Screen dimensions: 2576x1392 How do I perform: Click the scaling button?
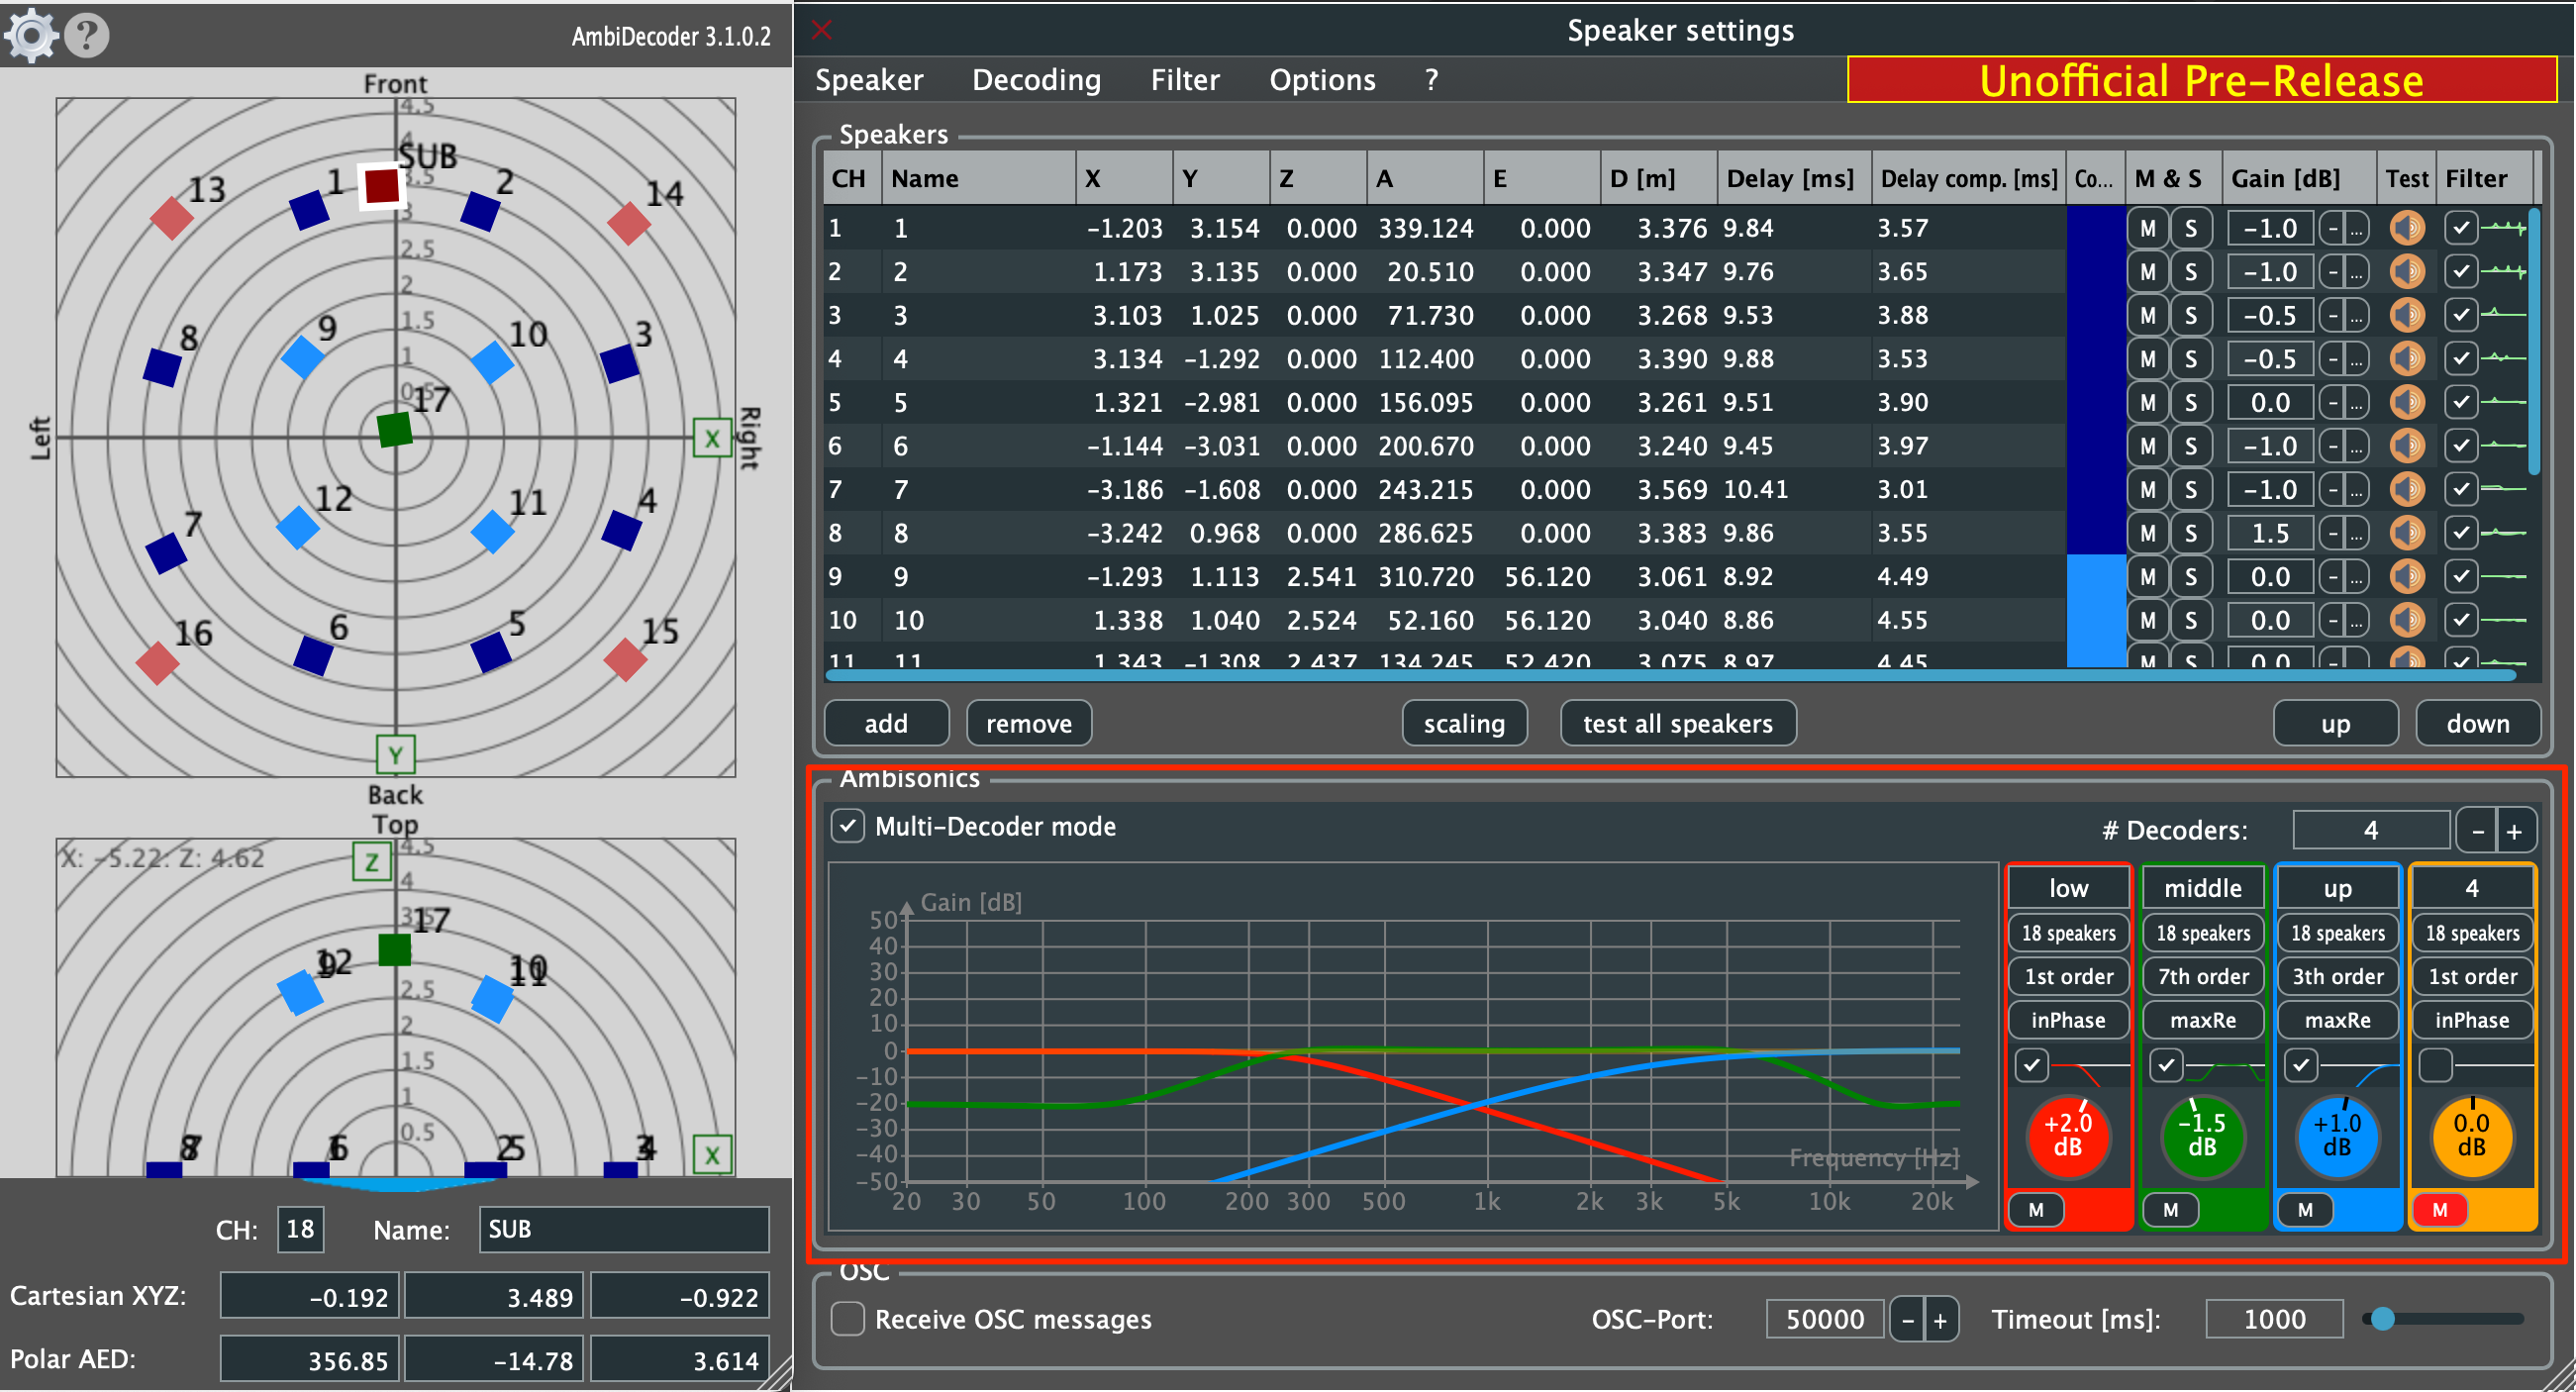(x=1464, y=723)
